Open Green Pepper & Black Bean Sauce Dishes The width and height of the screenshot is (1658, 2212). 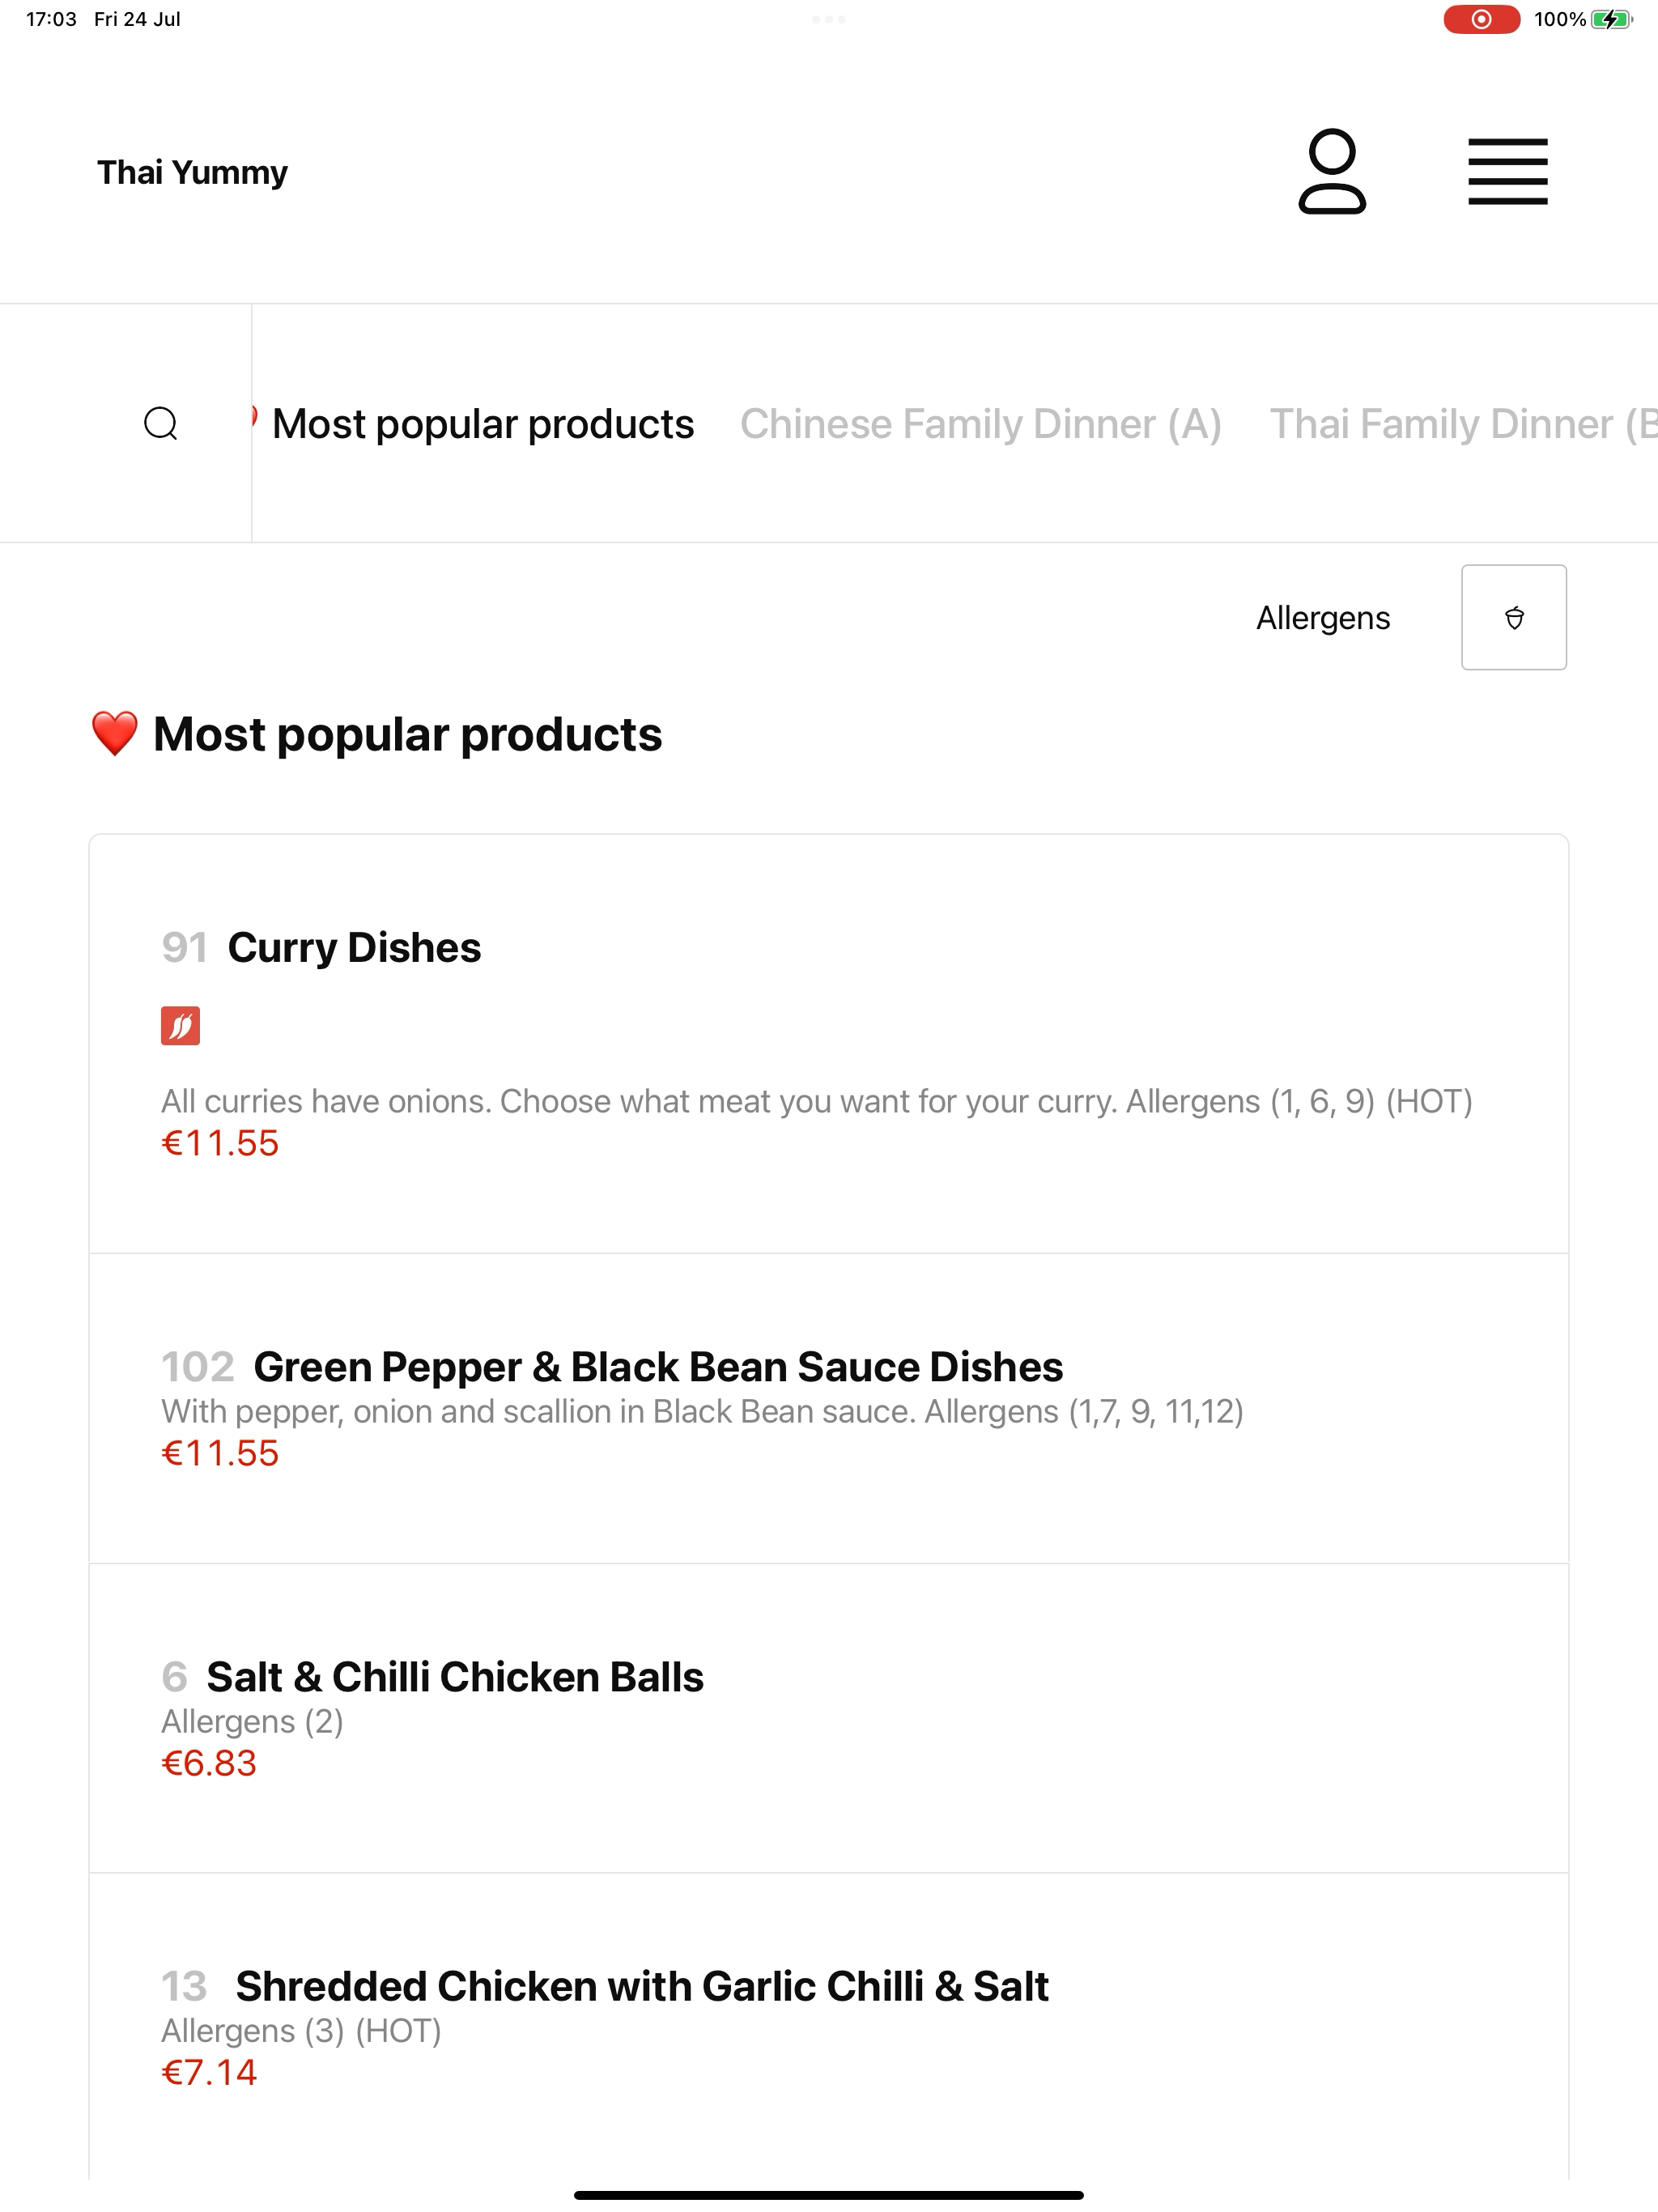pyautogui.click(x=829, y=1408)
